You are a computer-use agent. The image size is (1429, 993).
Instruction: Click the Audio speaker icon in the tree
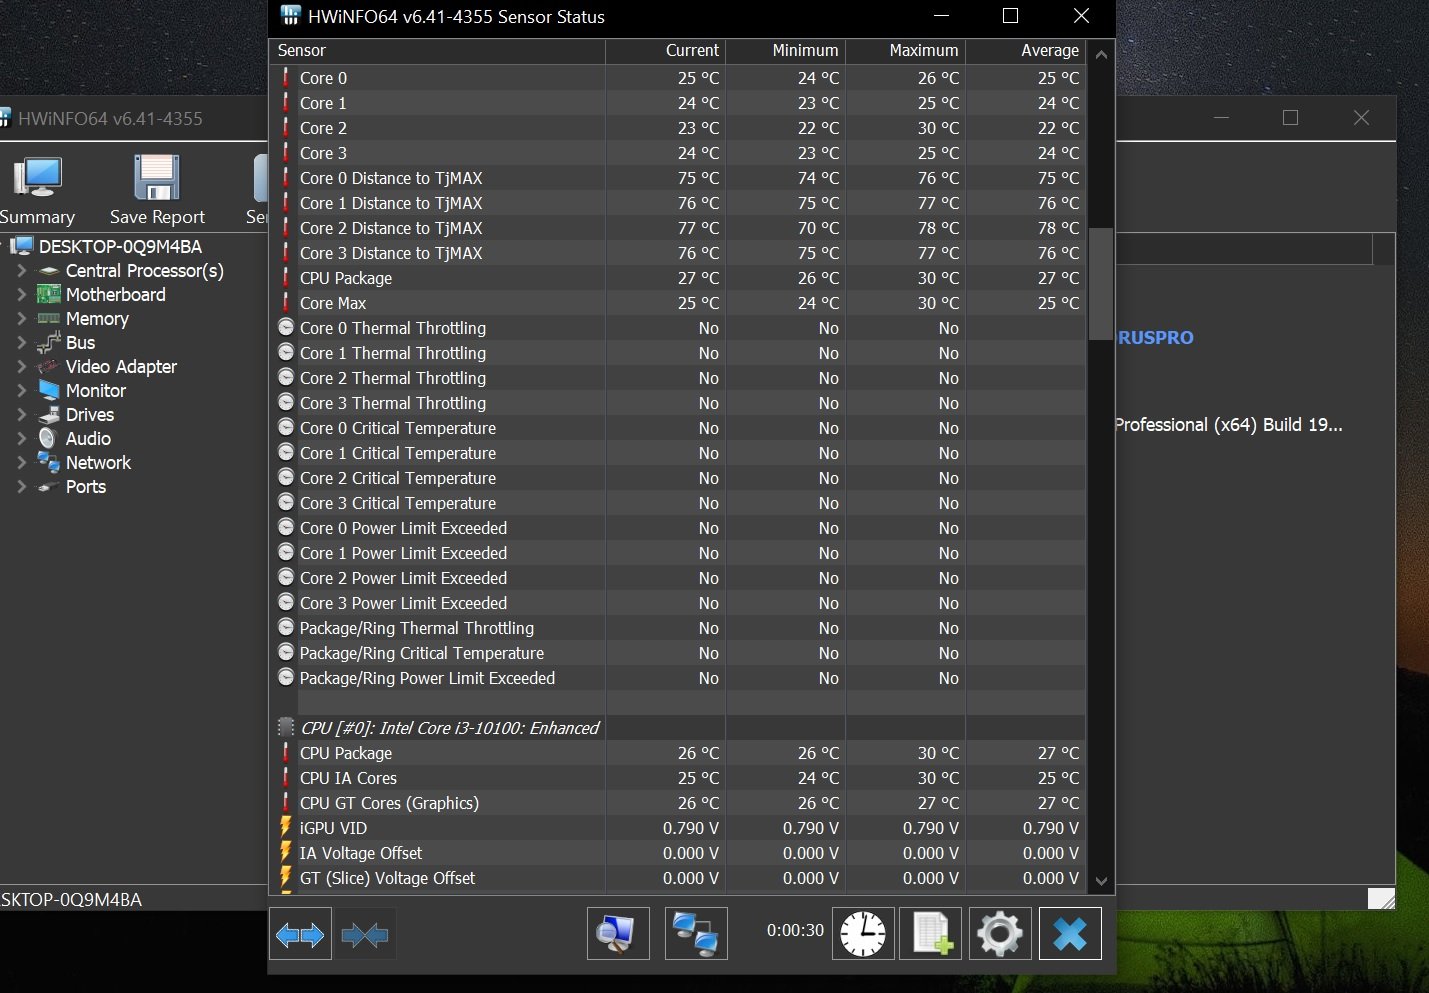(48, 438)
